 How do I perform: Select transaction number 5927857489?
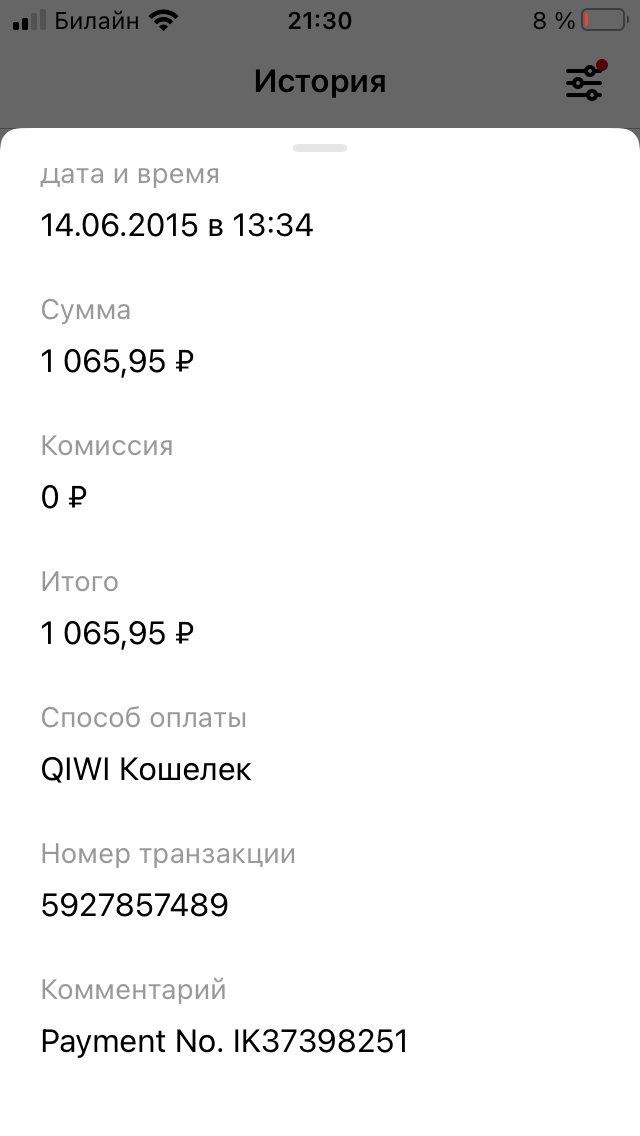(x=135, y=905)
